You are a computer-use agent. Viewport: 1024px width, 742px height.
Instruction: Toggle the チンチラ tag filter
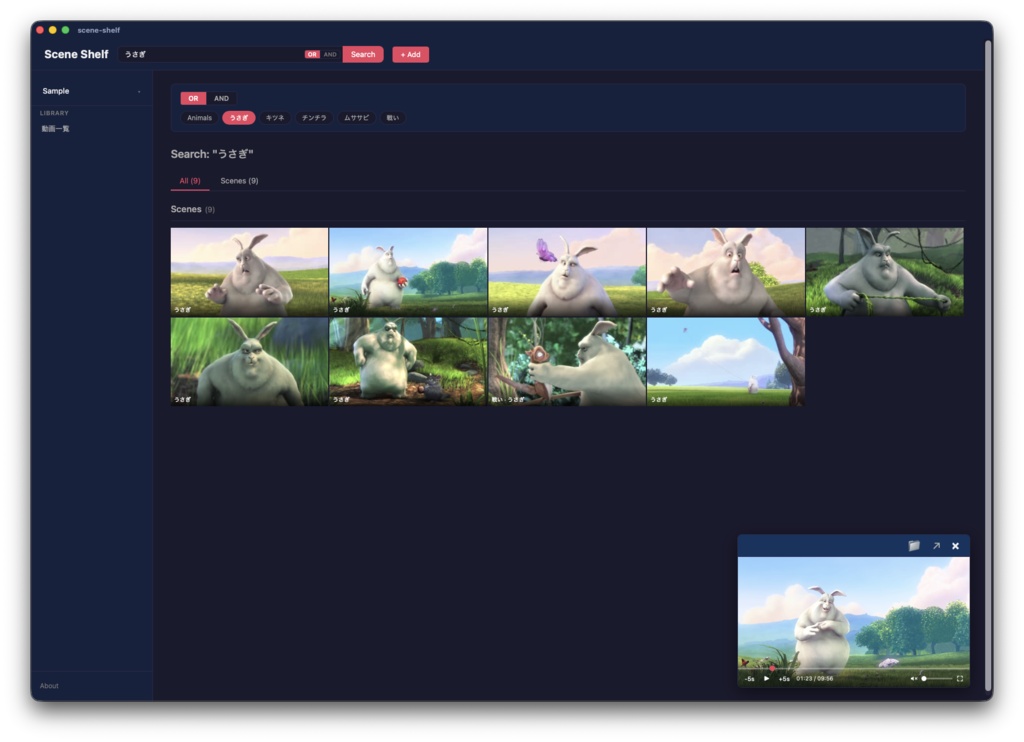(313, 118)
